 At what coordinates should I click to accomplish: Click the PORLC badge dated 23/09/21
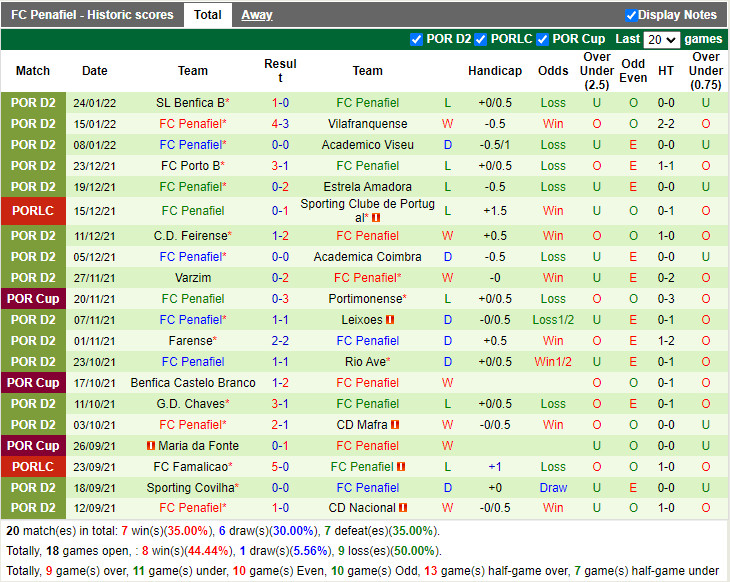[x=33, y=467]
